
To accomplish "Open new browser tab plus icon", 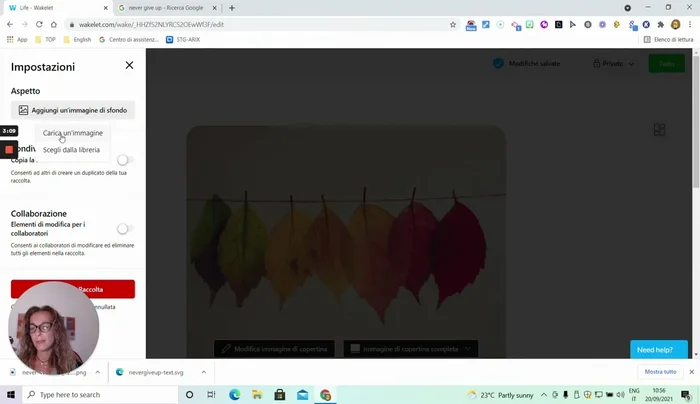I will [232, 8].
